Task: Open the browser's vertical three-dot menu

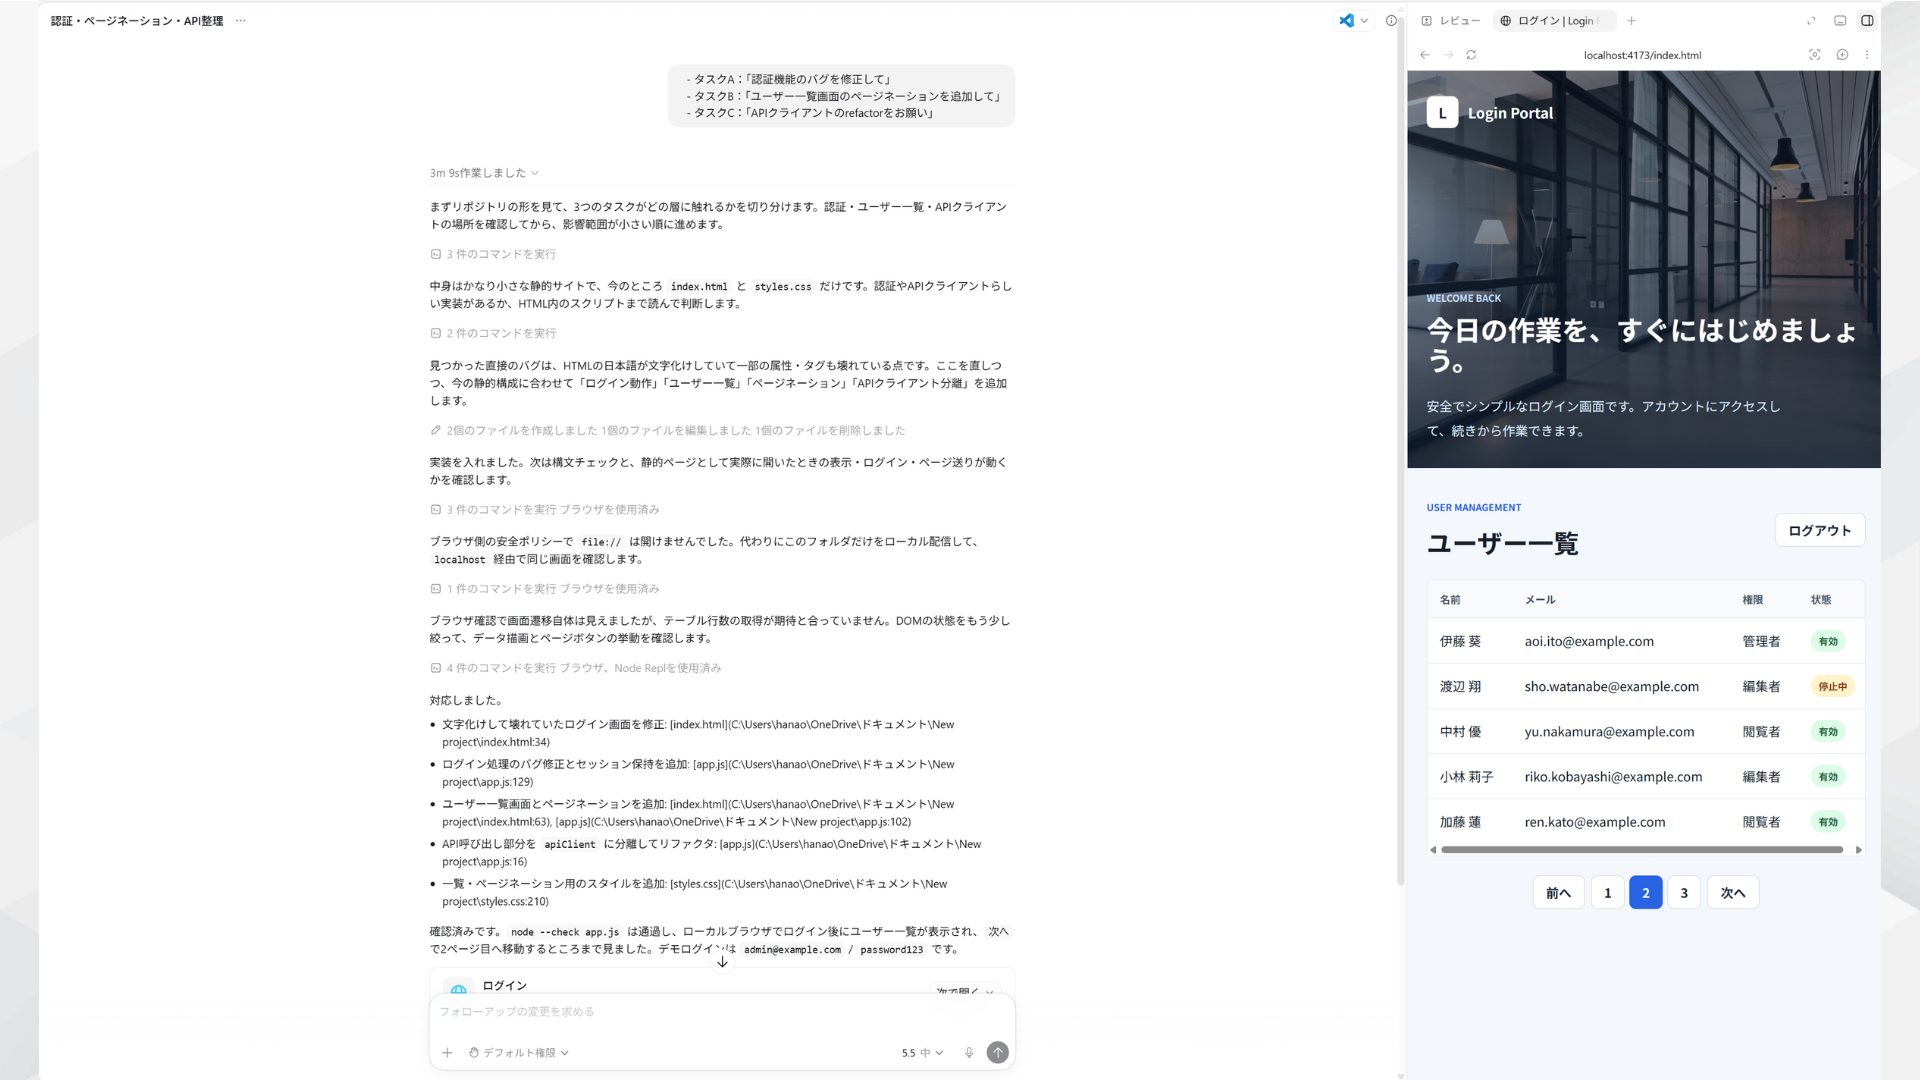Action: coord(1867,55)
